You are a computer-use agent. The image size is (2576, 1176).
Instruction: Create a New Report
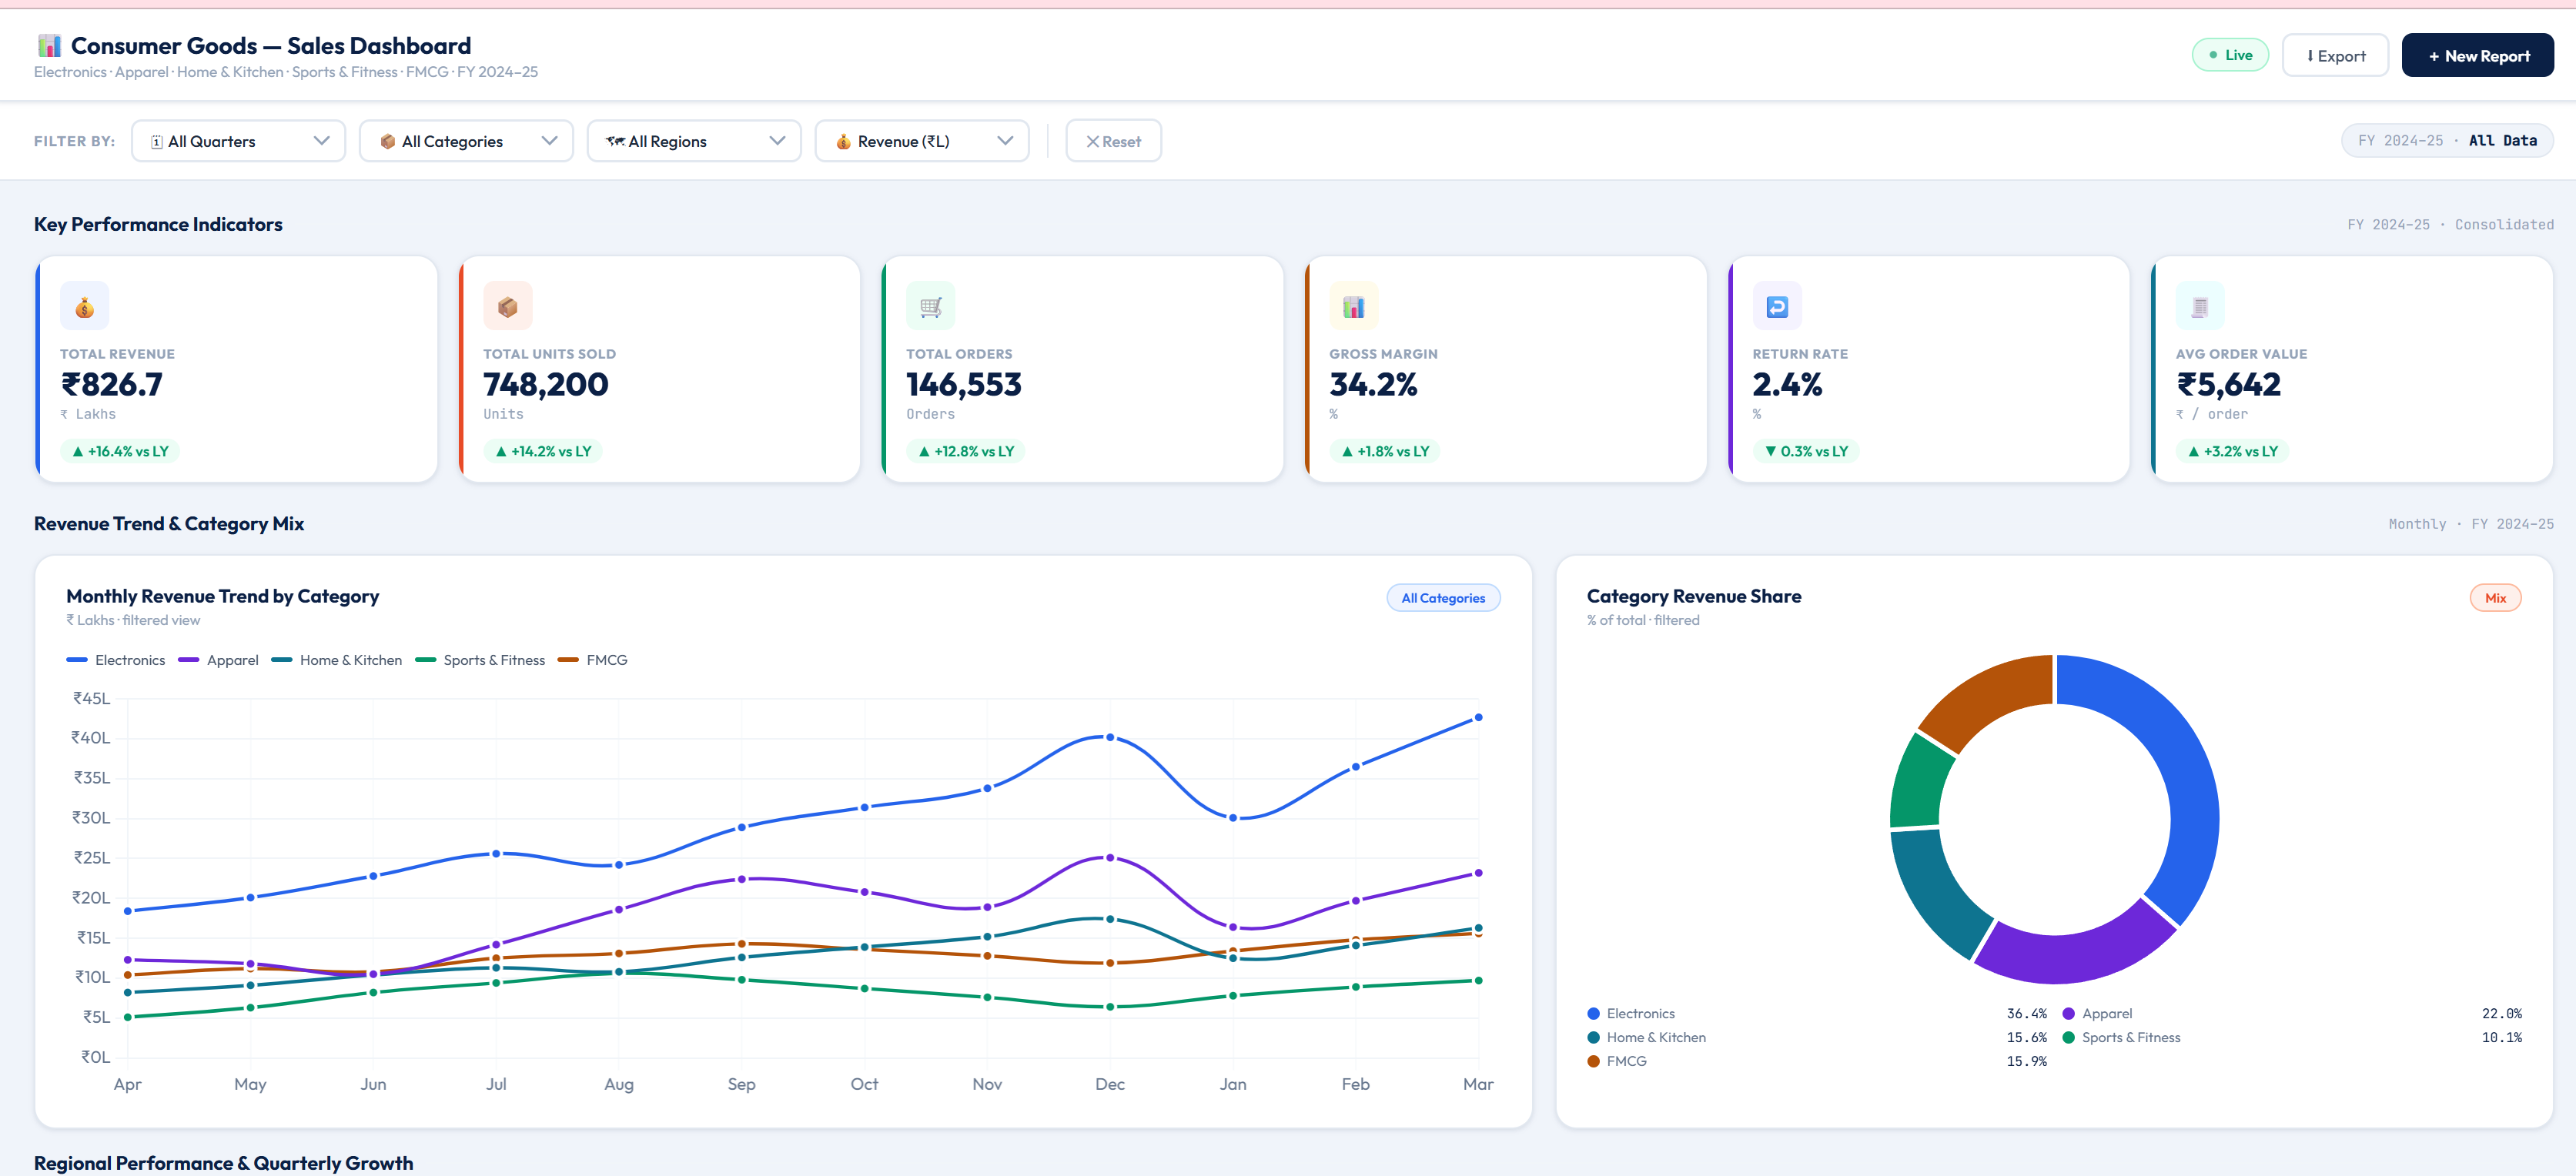click(2477, 55)
